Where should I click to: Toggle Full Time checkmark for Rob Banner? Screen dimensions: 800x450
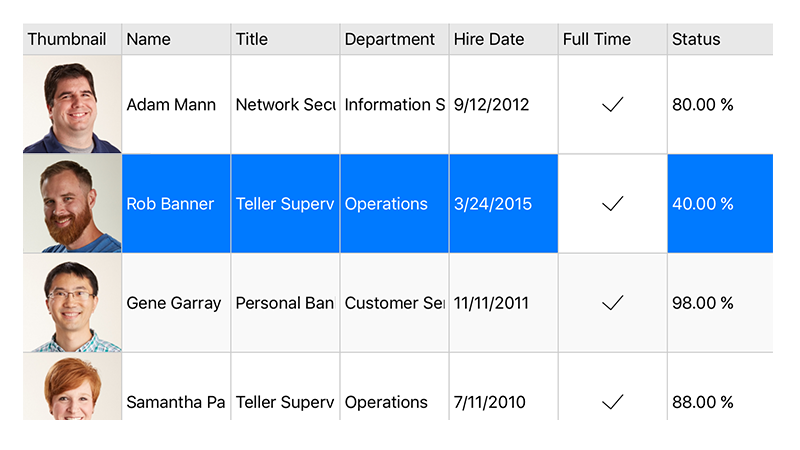[x=613, y=204]
